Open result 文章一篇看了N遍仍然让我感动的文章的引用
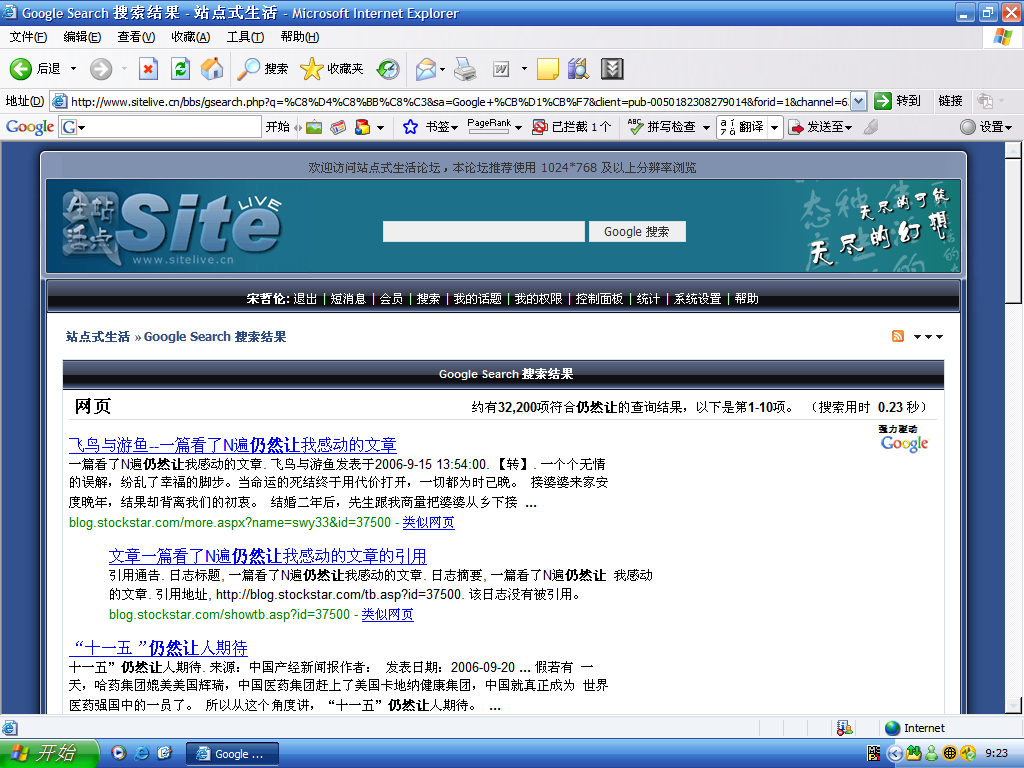The width and height of the screenshot is (1024, 768). (x=267, y=556)
